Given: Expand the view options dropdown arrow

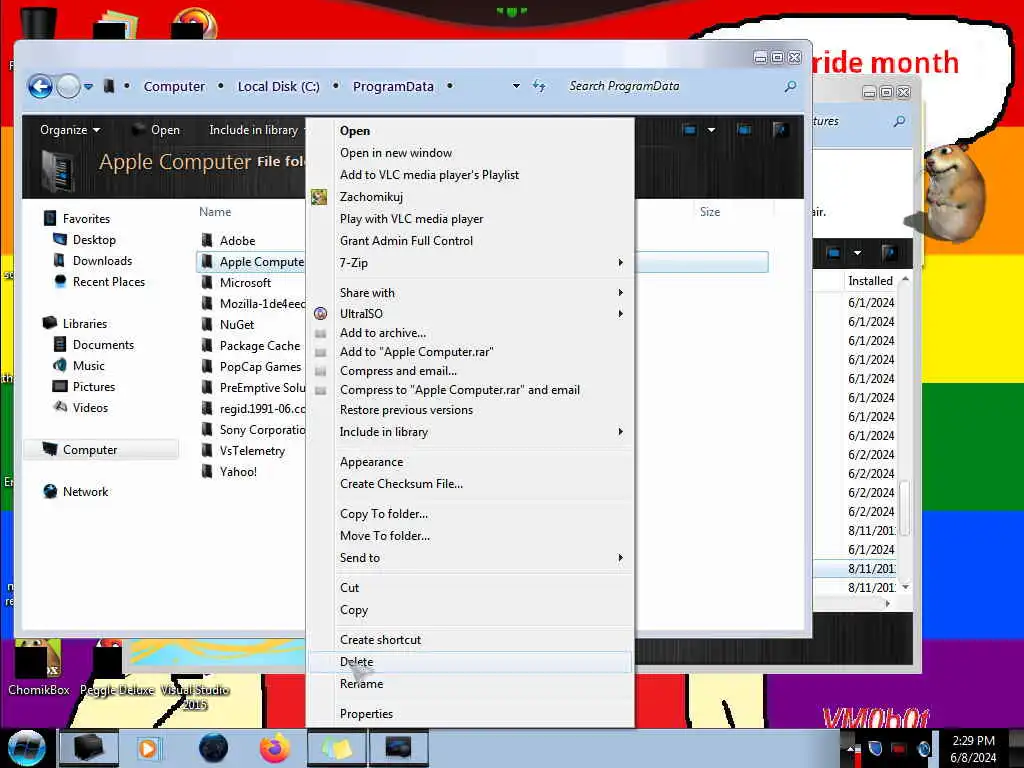Looking at the screenshot, I should pyautogui.click(x=711, y=130).
